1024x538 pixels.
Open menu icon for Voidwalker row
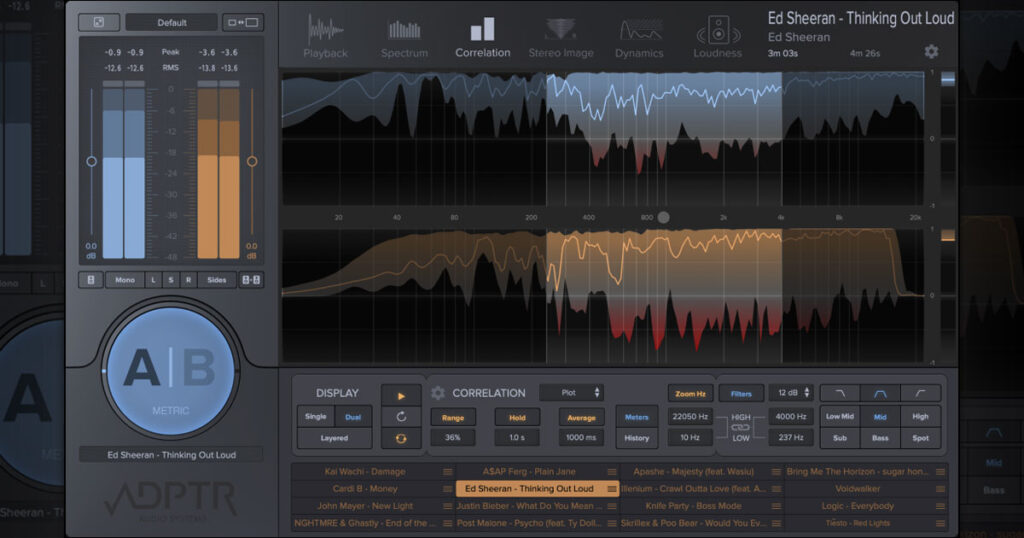[940, 488]
